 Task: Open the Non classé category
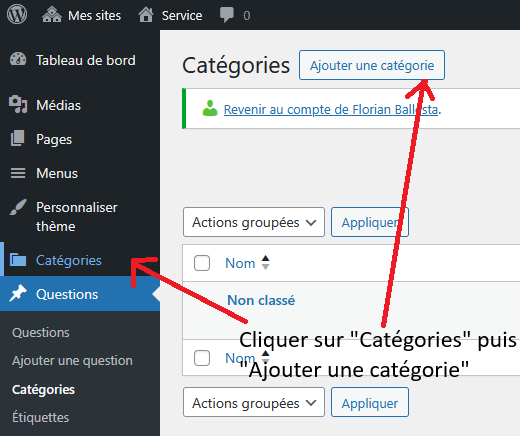[261, 300]
